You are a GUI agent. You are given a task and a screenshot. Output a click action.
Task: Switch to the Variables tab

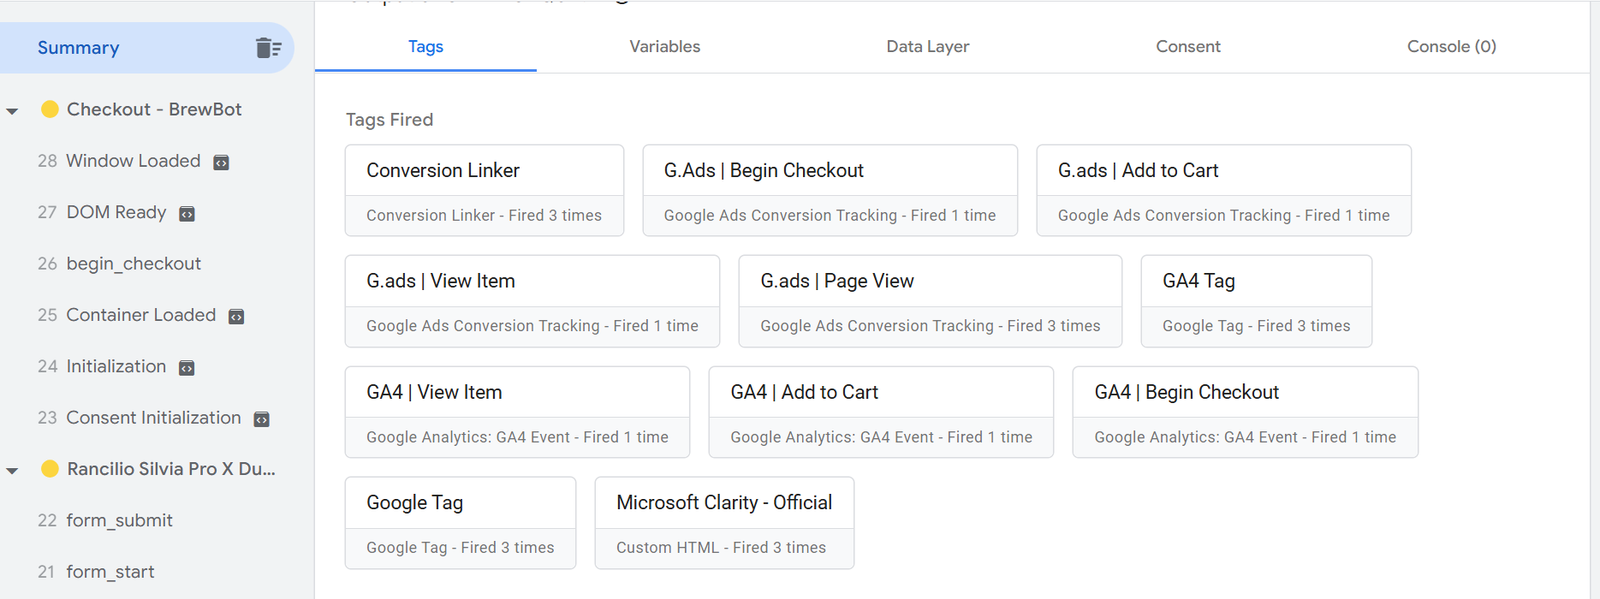664,46
